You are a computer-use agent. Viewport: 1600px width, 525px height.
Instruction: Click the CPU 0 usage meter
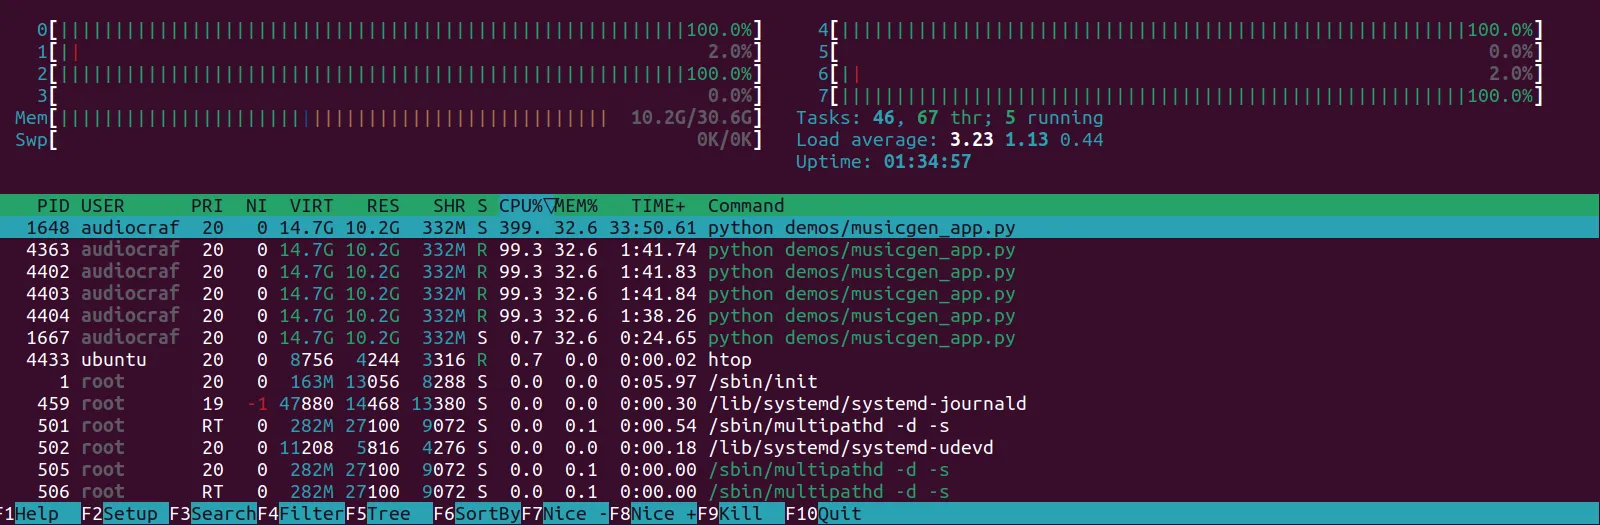tap(400, 30)
